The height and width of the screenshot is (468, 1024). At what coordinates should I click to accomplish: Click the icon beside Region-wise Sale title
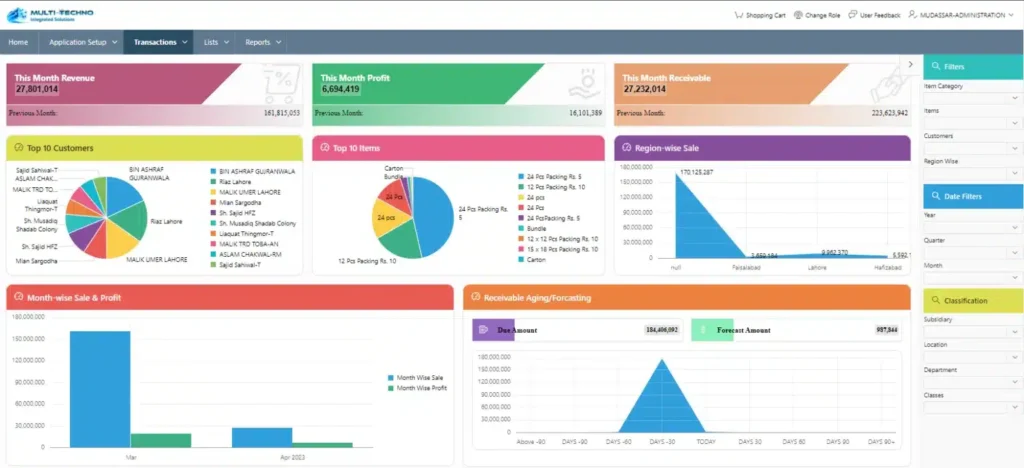click(625, 148)
